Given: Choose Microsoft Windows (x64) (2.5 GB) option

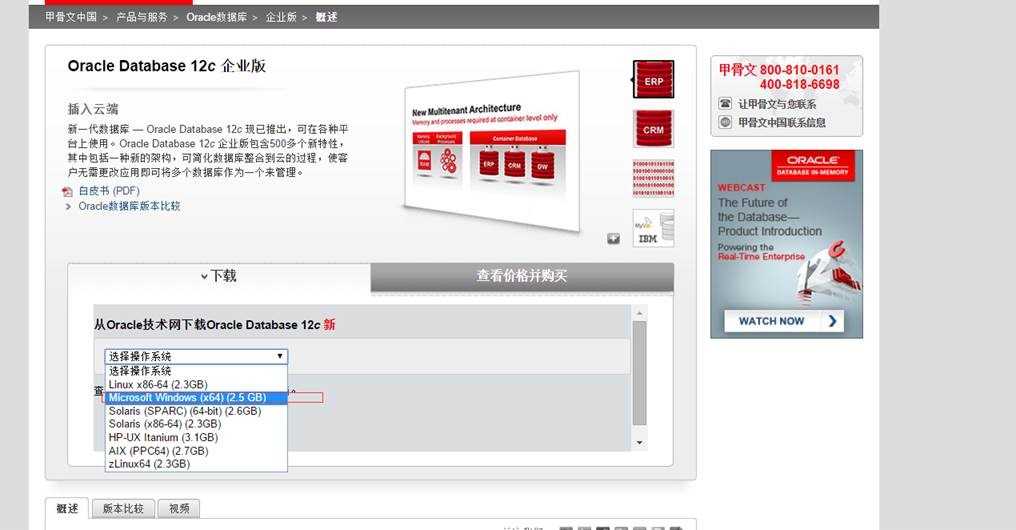Looking at the screenshot, I should [x=196, y=398].
